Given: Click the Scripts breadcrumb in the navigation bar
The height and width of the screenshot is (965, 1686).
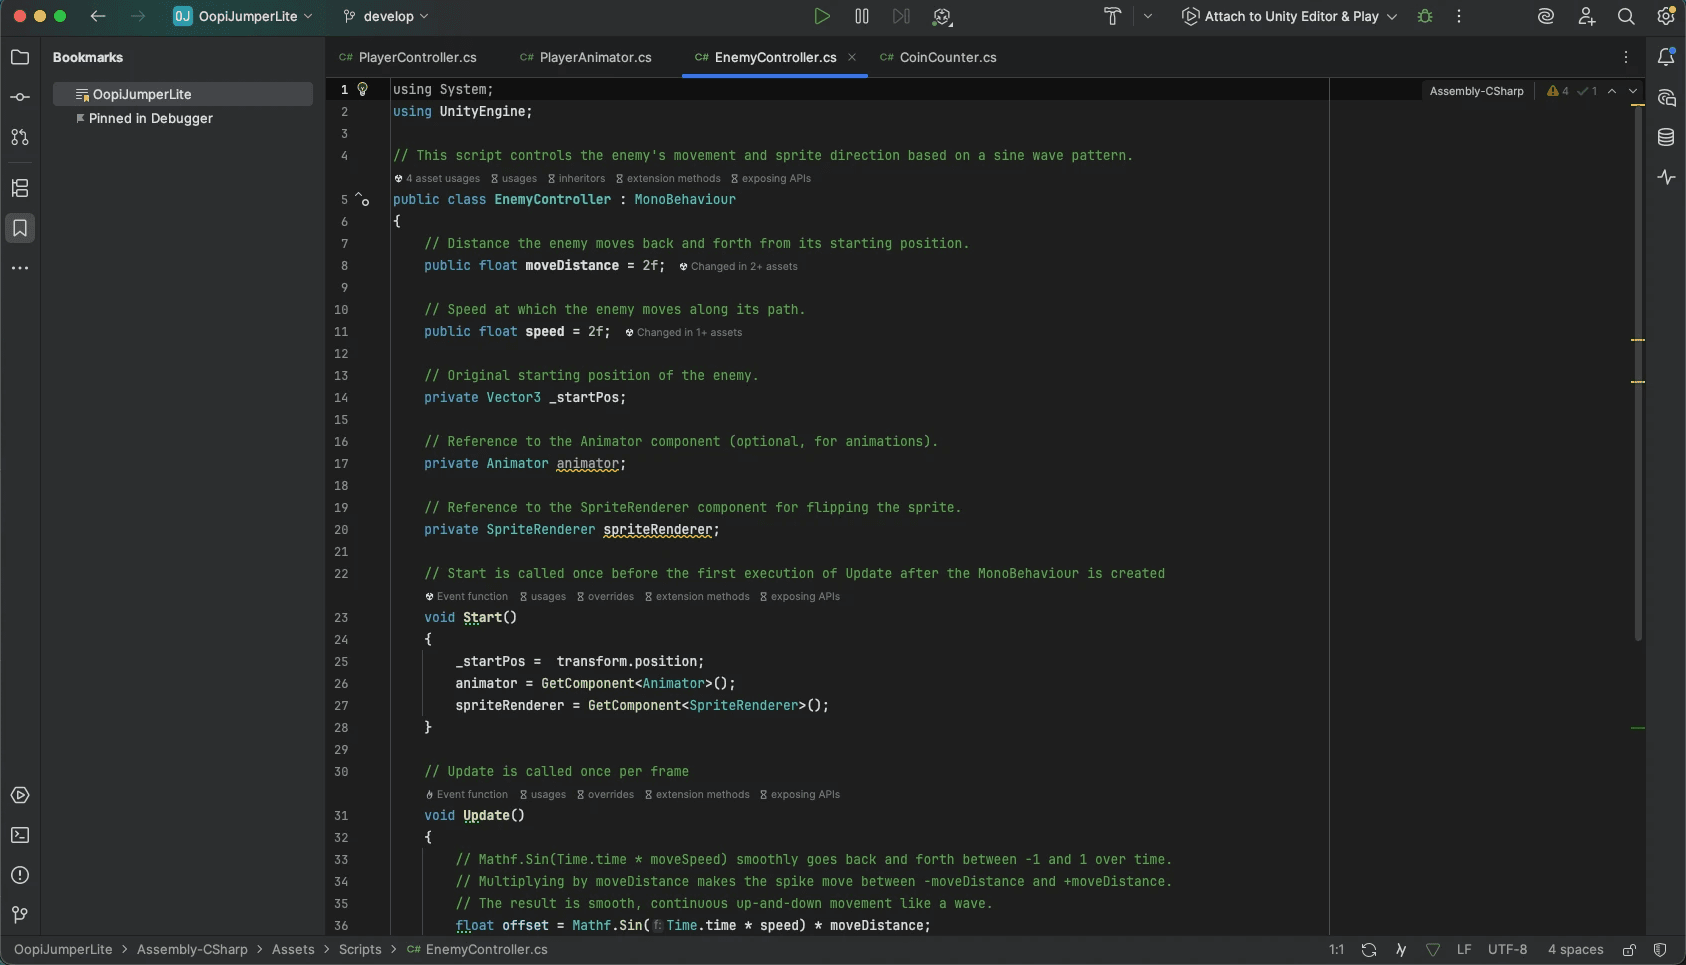Looking at the screenshot, I should [360, 949].
